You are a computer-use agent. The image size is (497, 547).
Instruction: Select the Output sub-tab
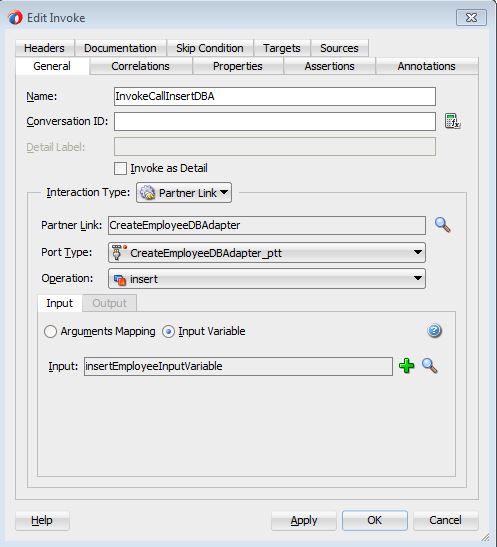tap(110, 303)
